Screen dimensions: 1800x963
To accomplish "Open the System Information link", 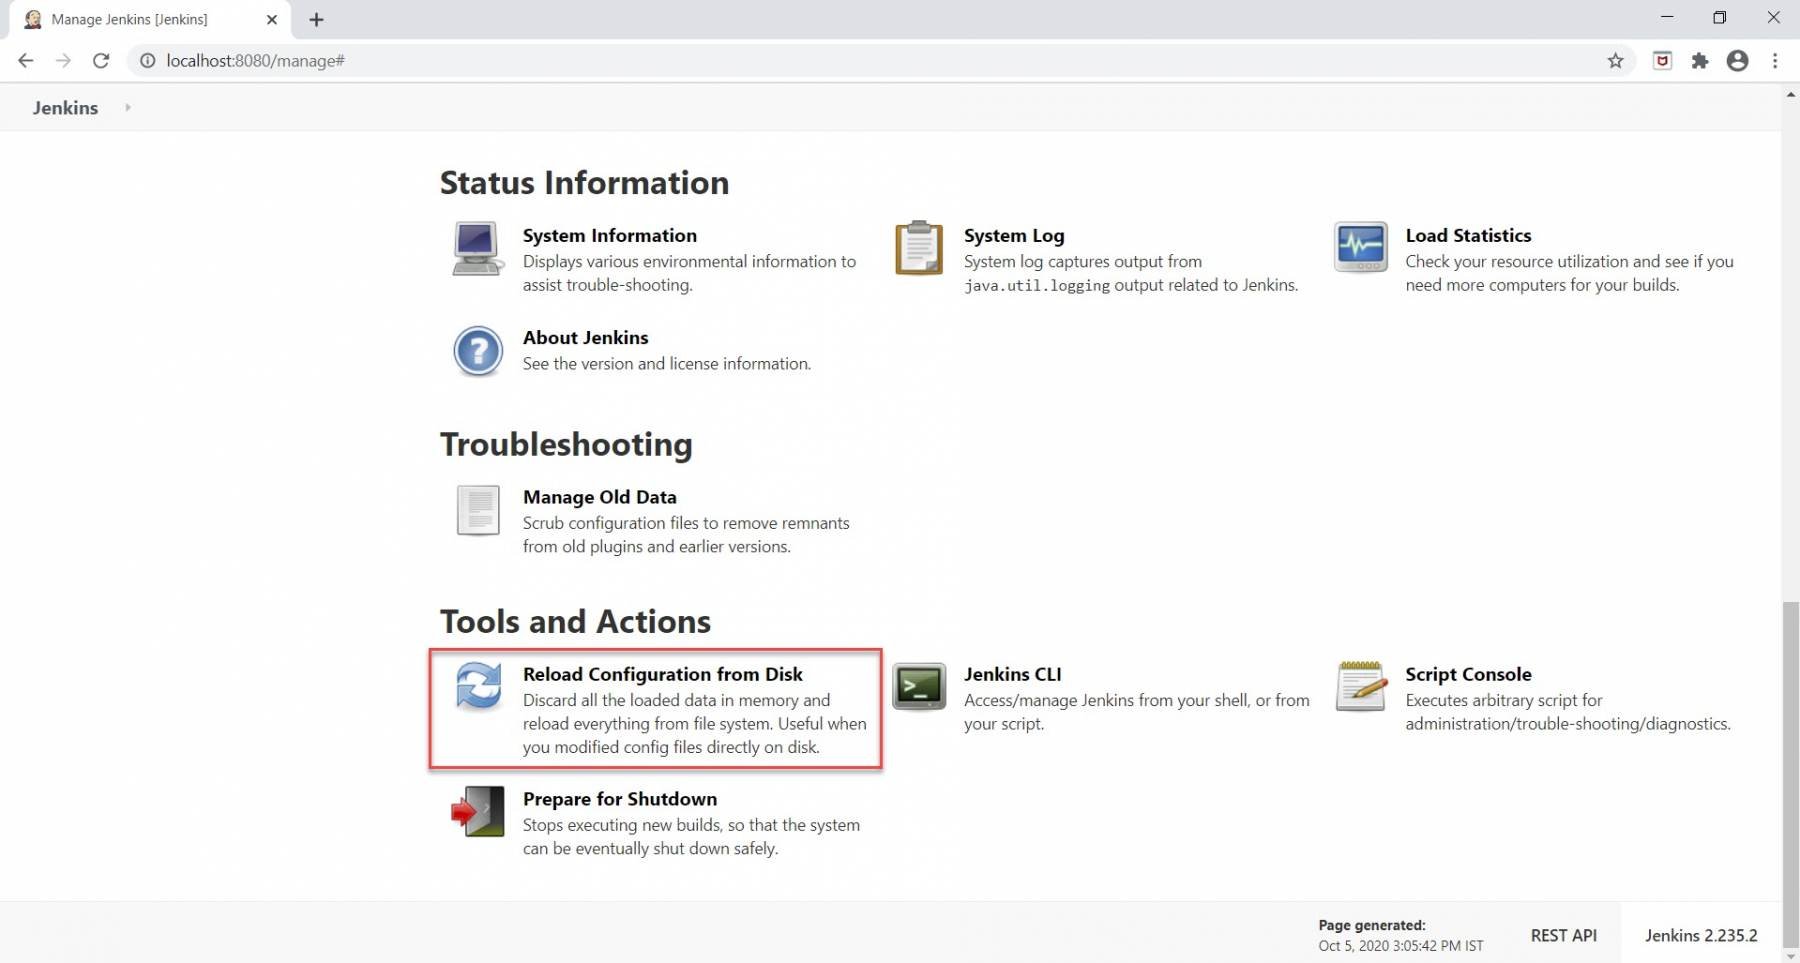I will 609,235.
